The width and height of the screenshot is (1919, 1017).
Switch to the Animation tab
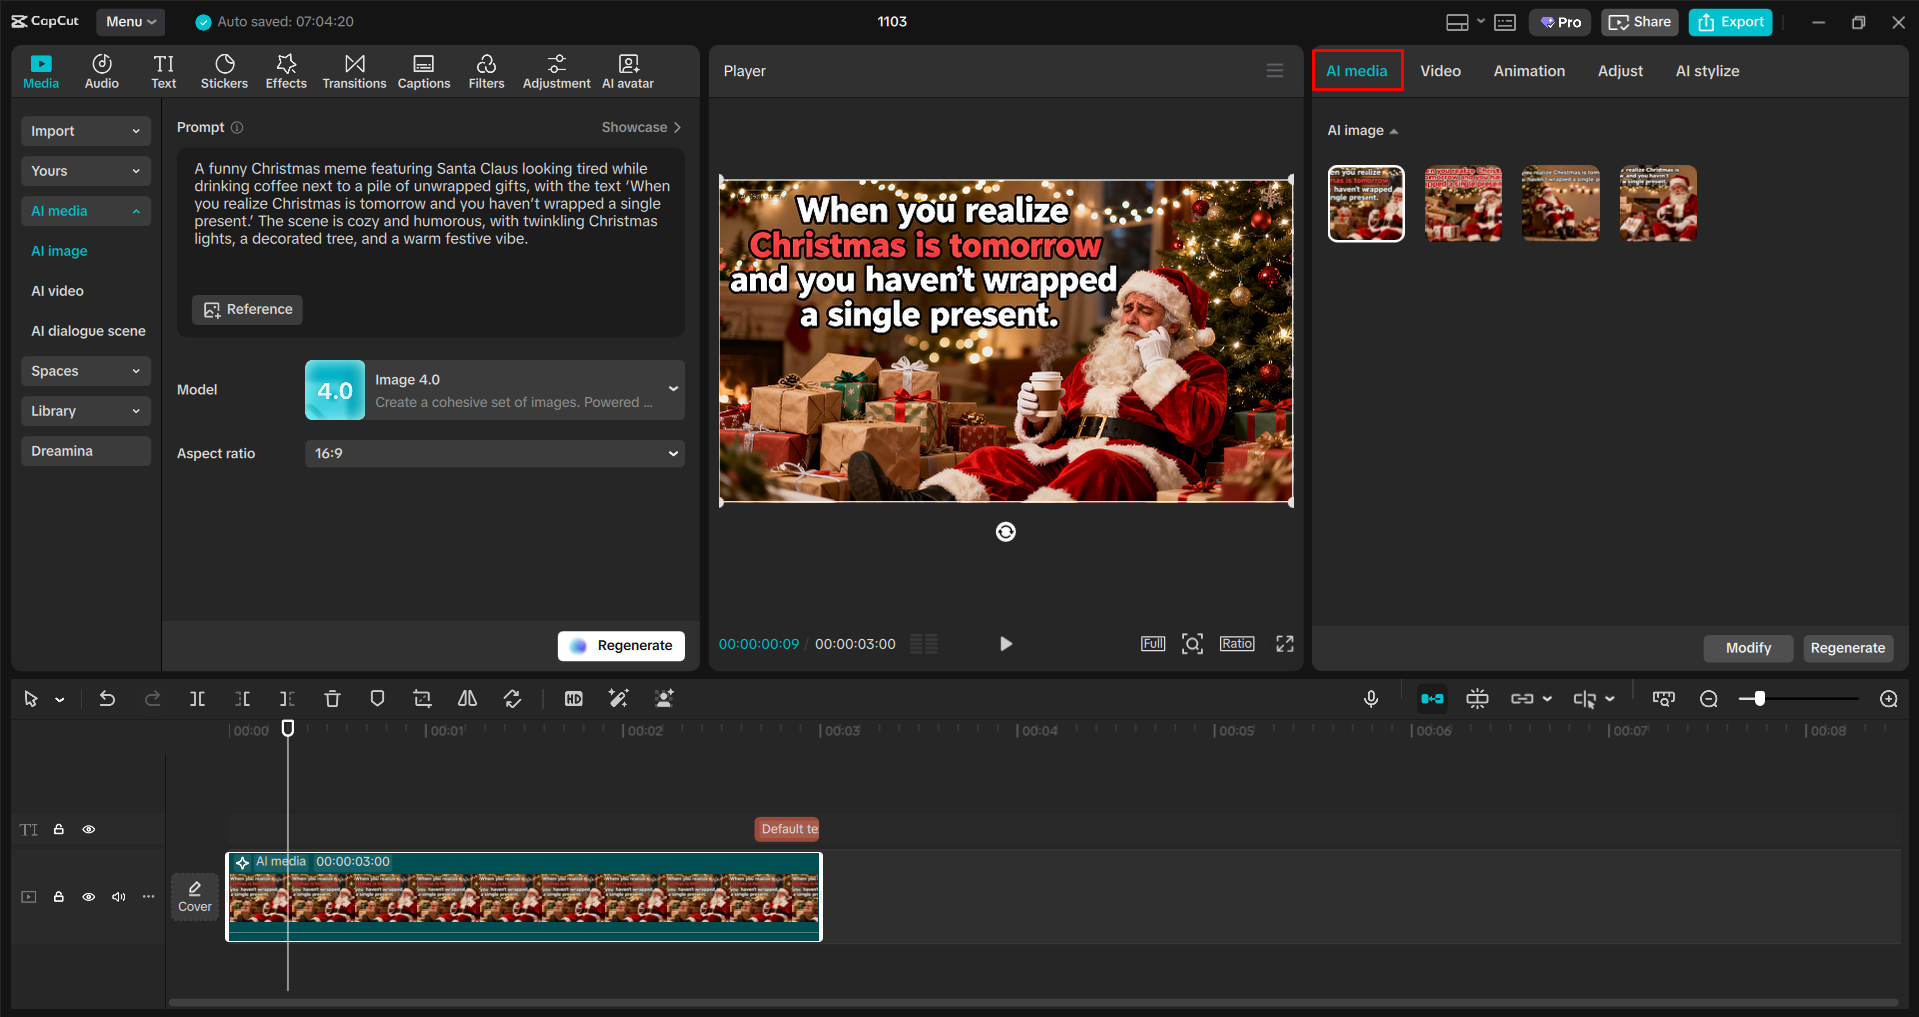1528,70
